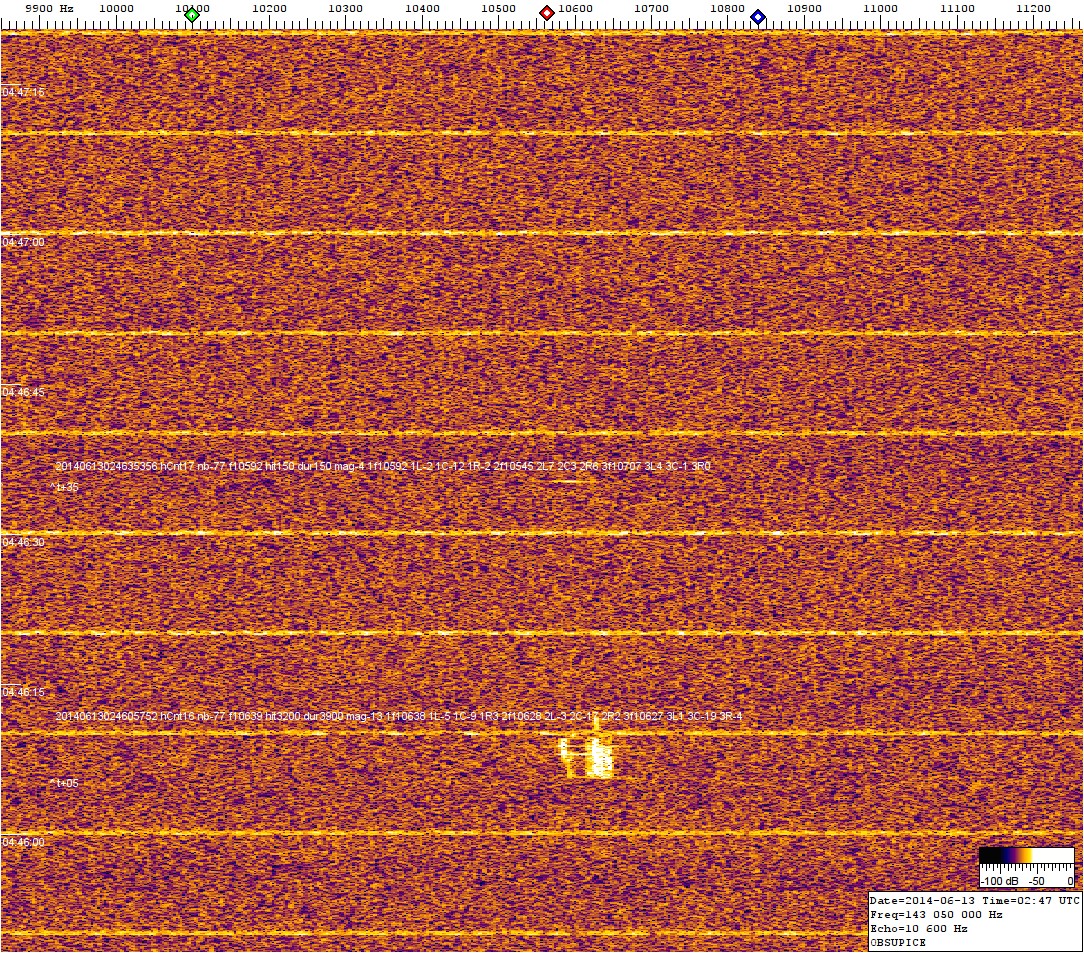Click the 04:46:45 time label
1084x953 pixels.
click(23, 392)
